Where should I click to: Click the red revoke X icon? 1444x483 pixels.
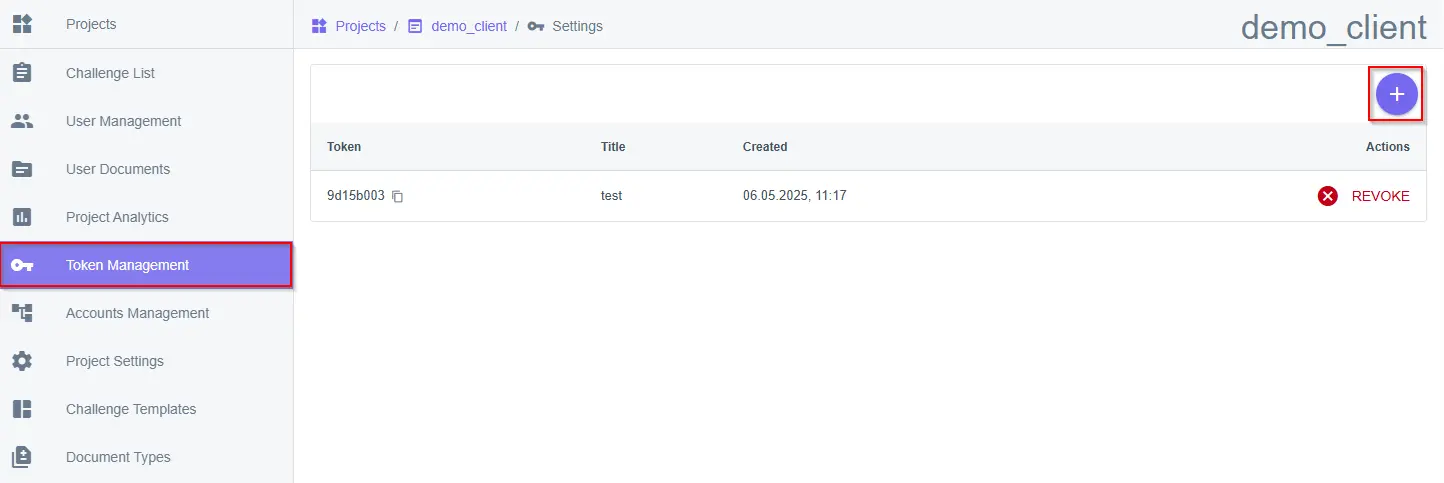(1327, 196)
